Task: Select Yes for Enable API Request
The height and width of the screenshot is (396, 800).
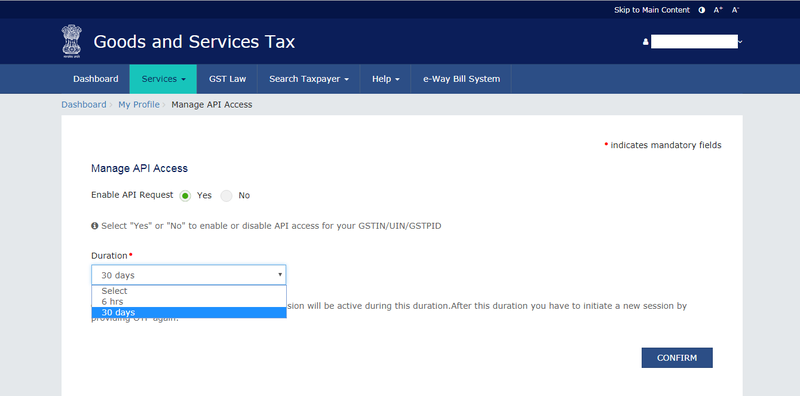Action: click(x=185, y=195)
